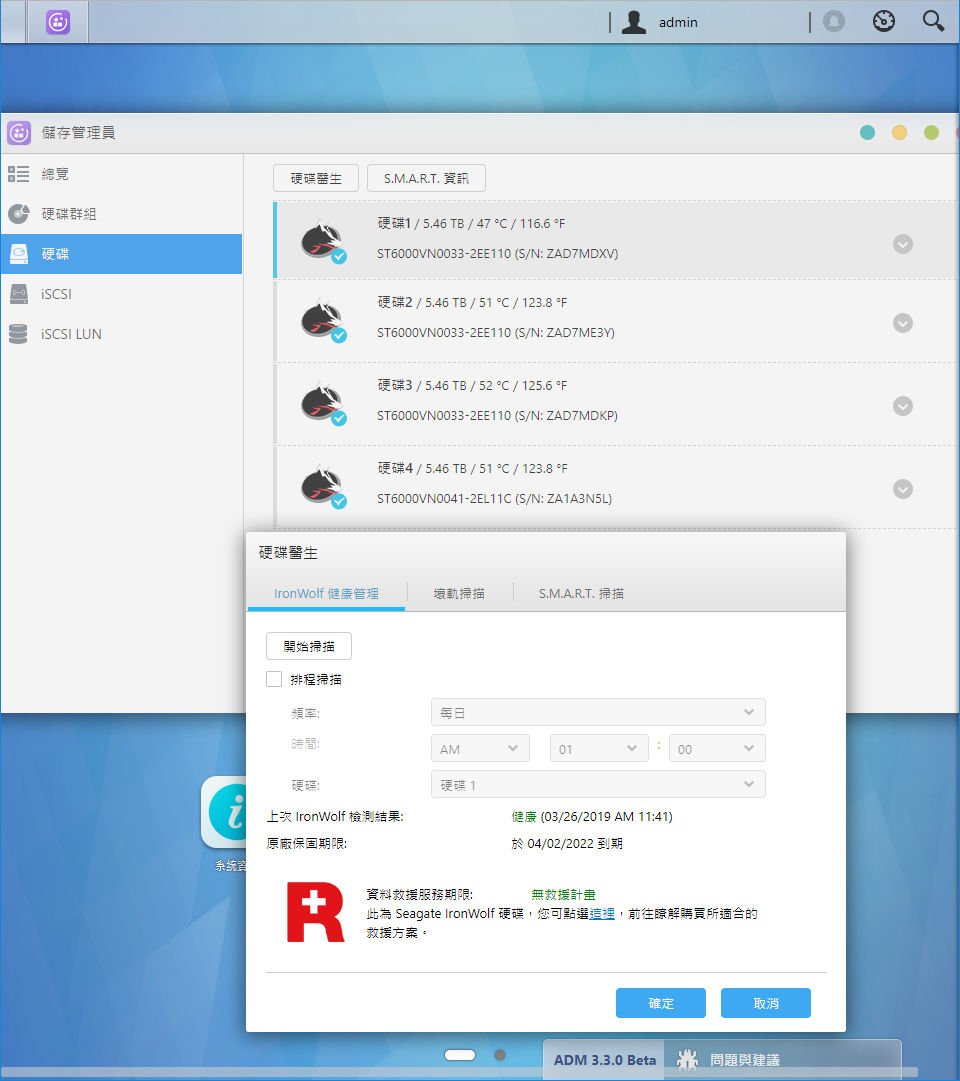Click the IronWolf icon for 硬碟2
The image size is (960, 1081).
point(323,320)
